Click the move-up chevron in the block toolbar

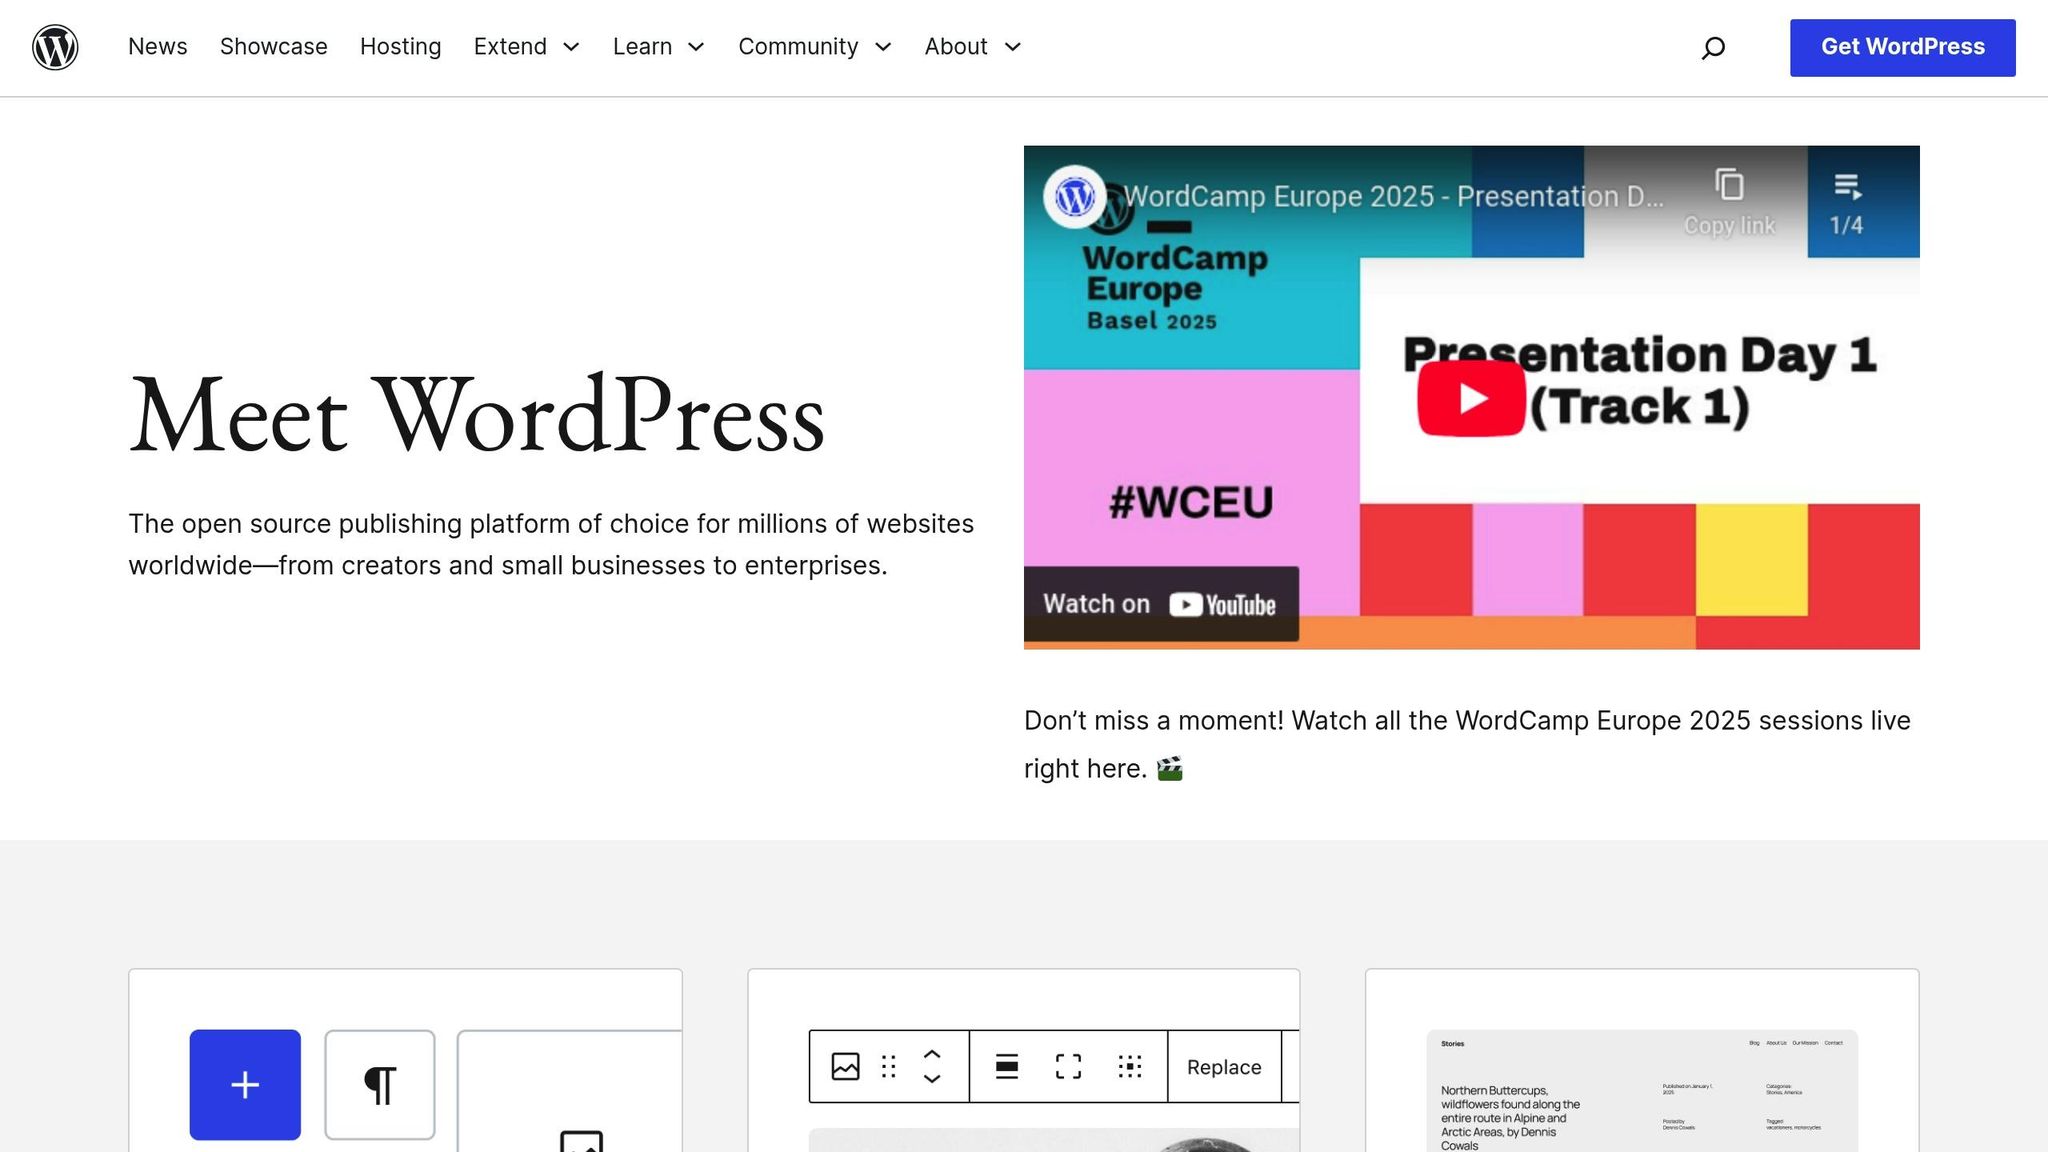(932, 1053)
